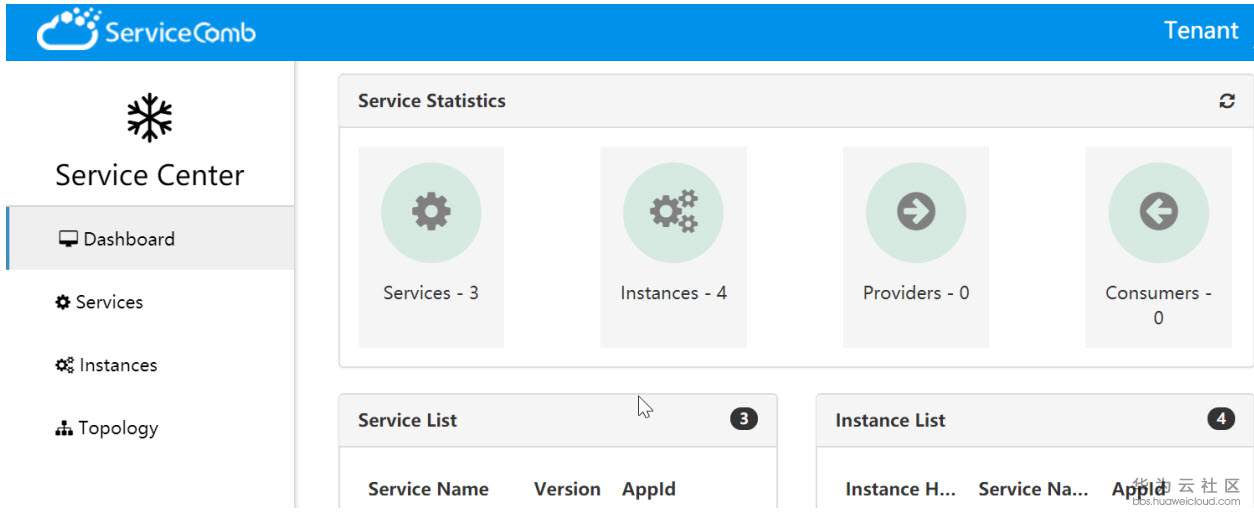Click the Providers right-arrow circle icon
Image resolution: width=1254 pixels, height=516 pixels.
[916, 212]
